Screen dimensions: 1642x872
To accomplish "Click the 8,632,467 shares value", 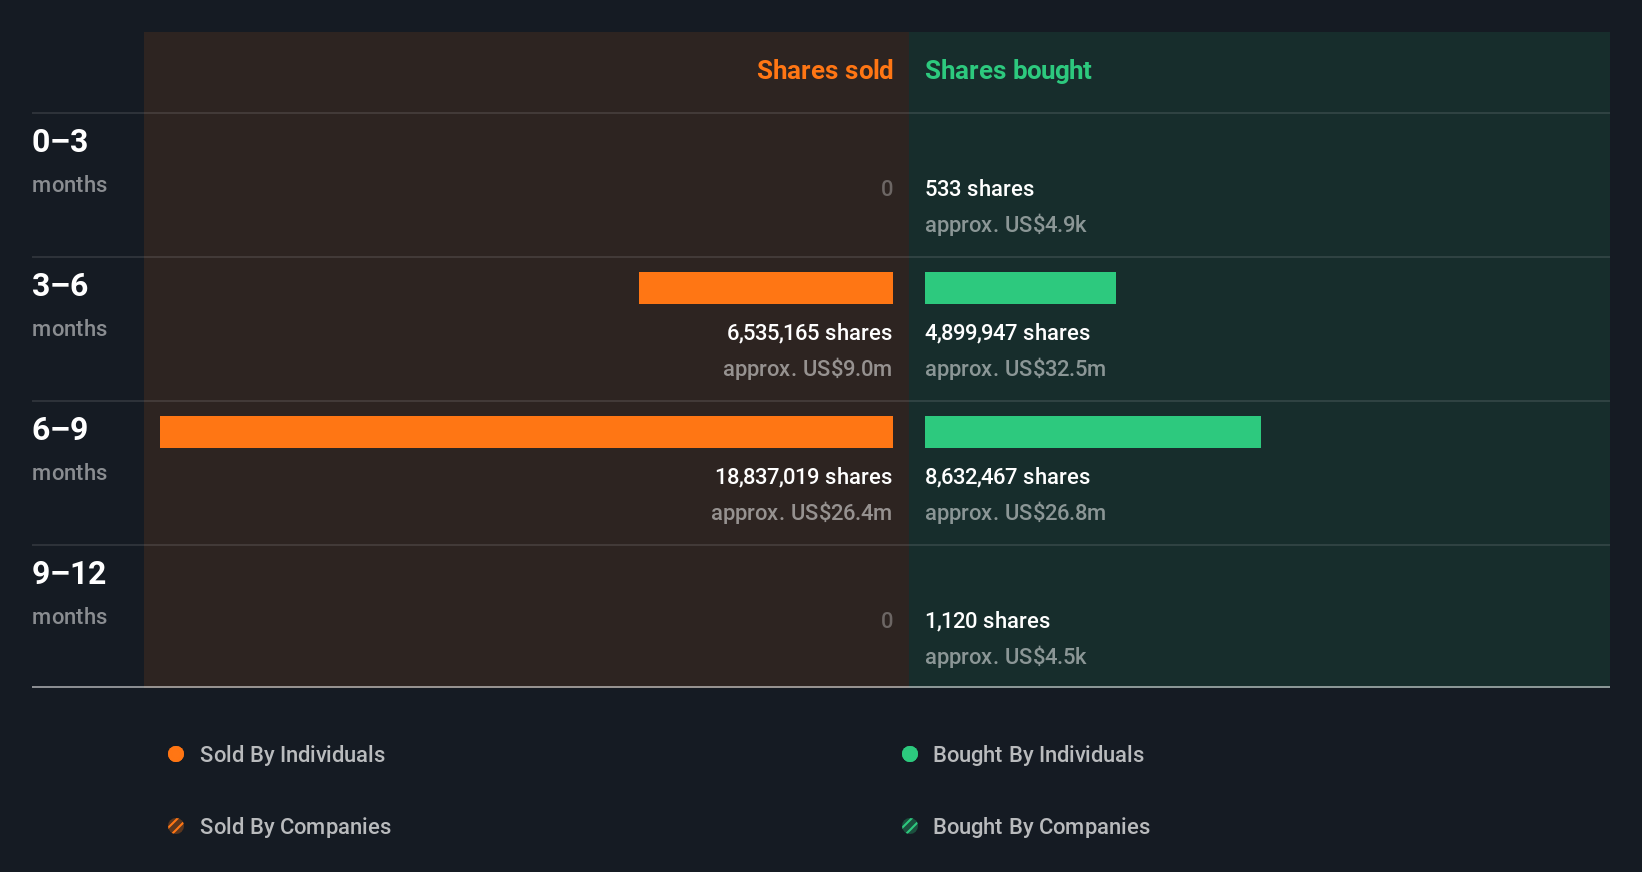I will pyautogui.click(x=1007, y=476).
